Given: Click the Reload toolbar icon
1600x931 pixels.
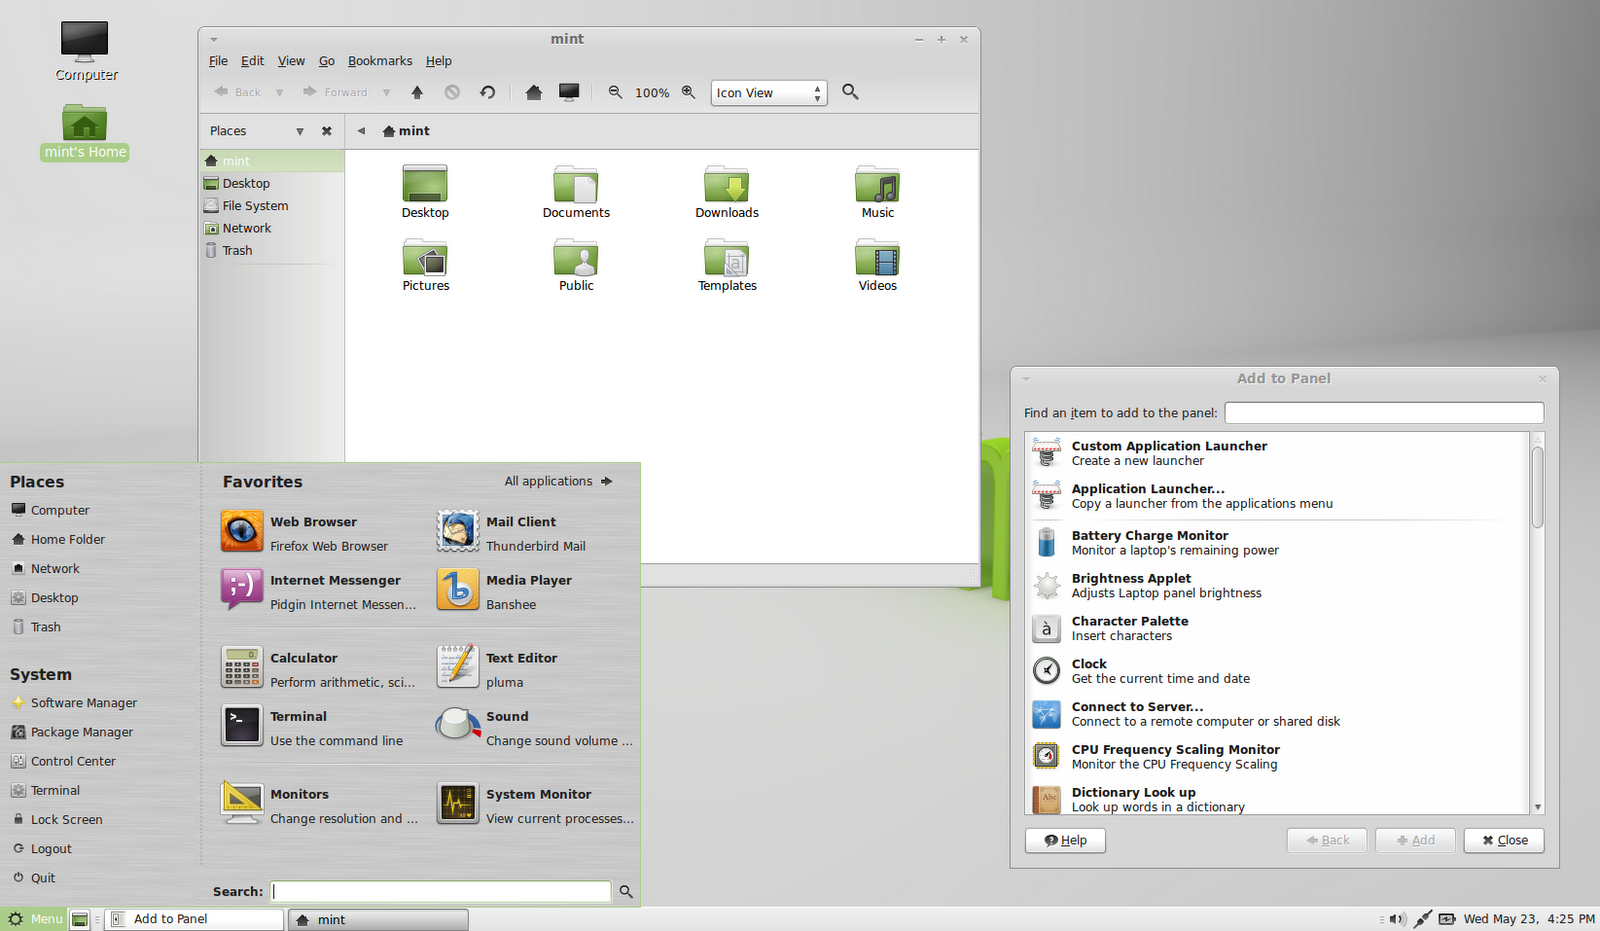Looking at the screenshot, I should [487, 92].
